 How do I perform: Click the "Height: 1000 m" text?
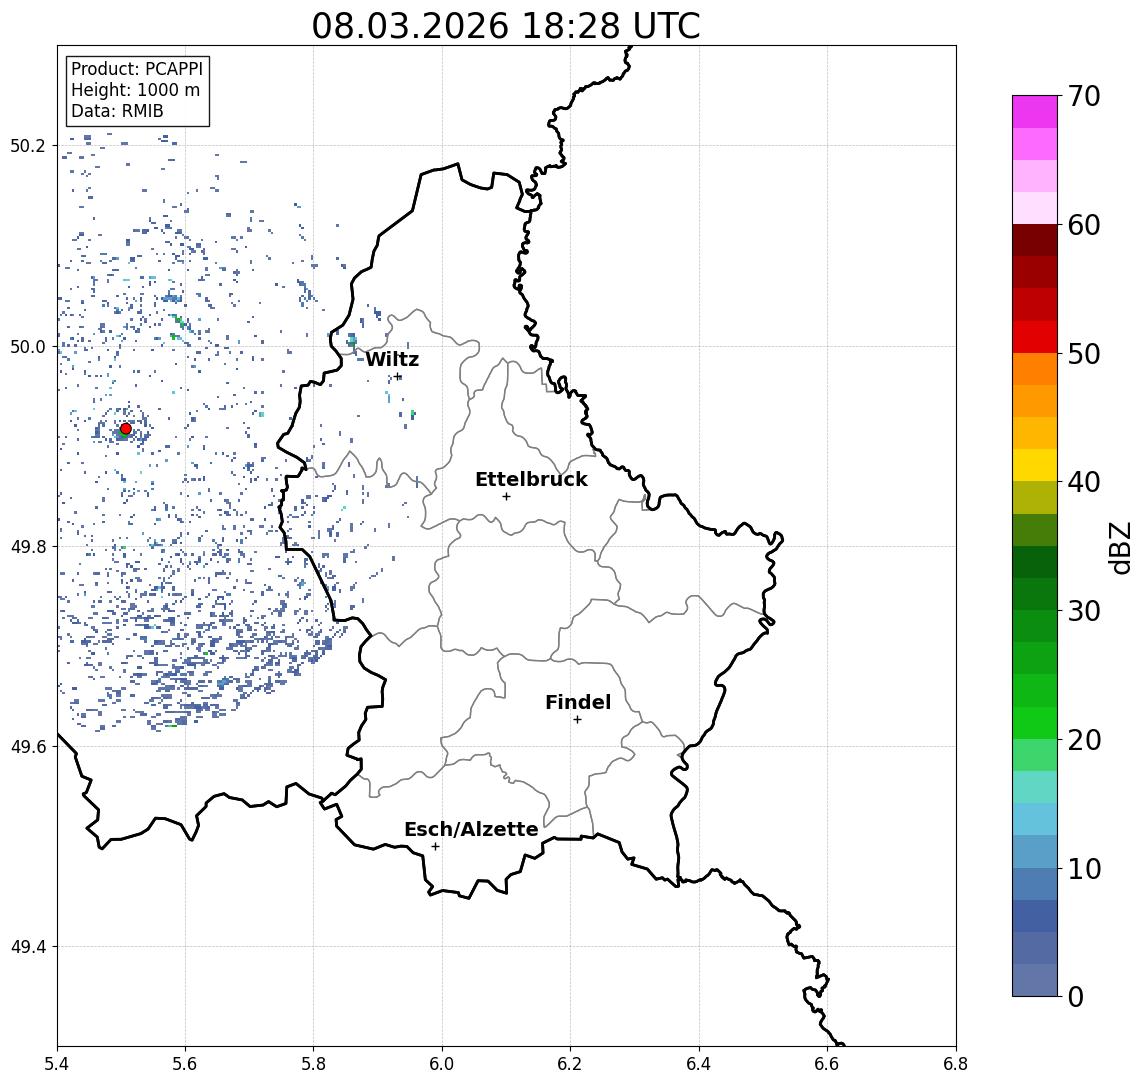[x=135, y=91]
